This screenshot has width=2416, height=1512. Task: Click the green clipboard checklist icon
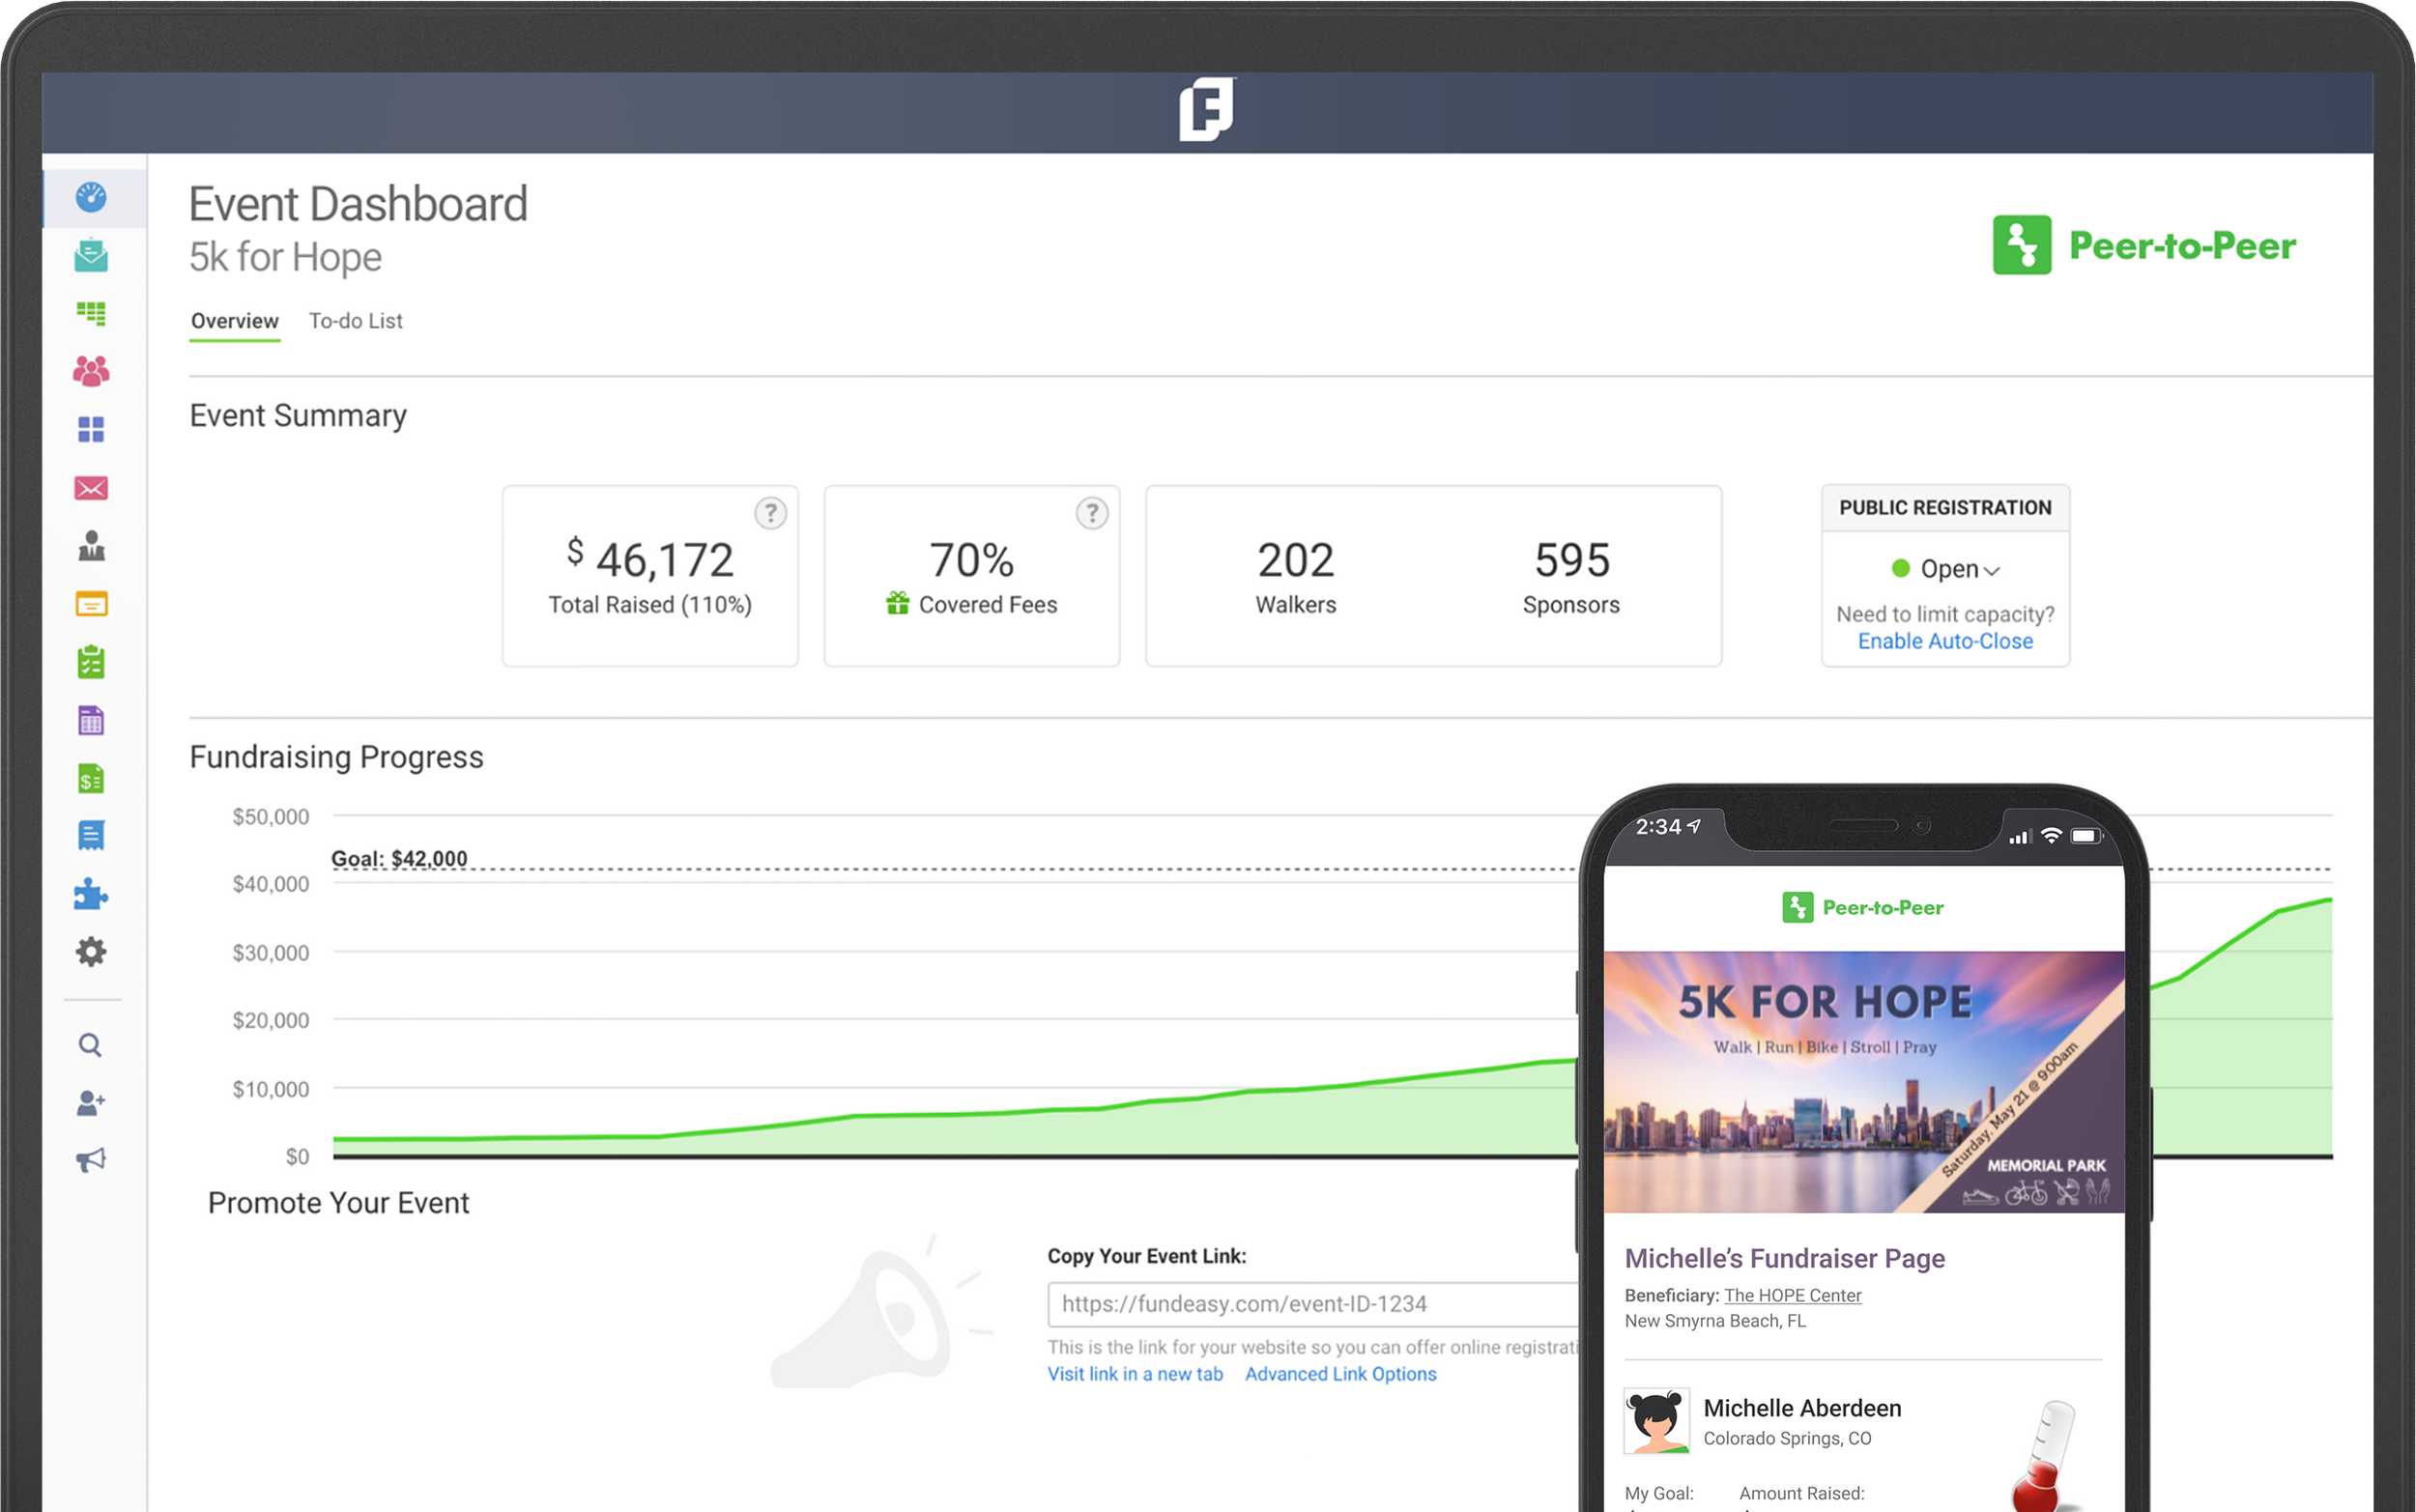pos(91,662)
